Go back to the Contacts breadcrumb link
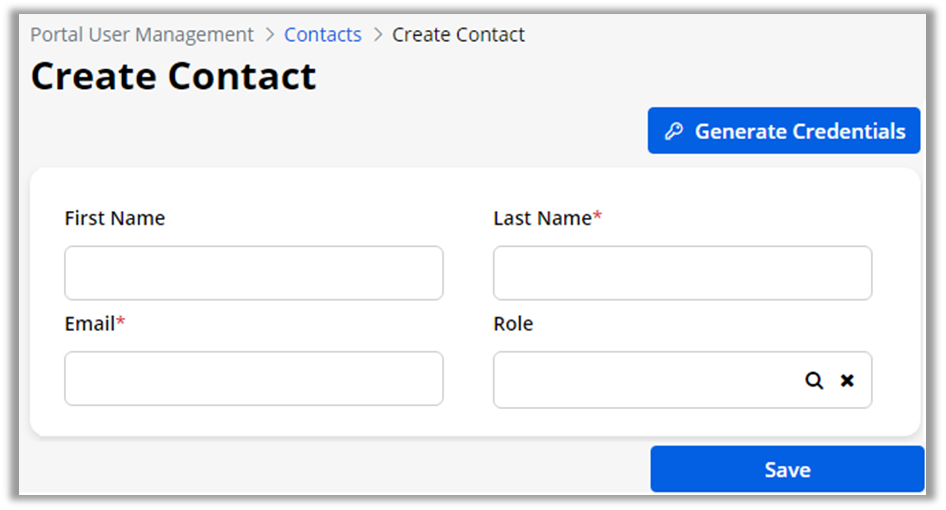 [x=323, y=35]
